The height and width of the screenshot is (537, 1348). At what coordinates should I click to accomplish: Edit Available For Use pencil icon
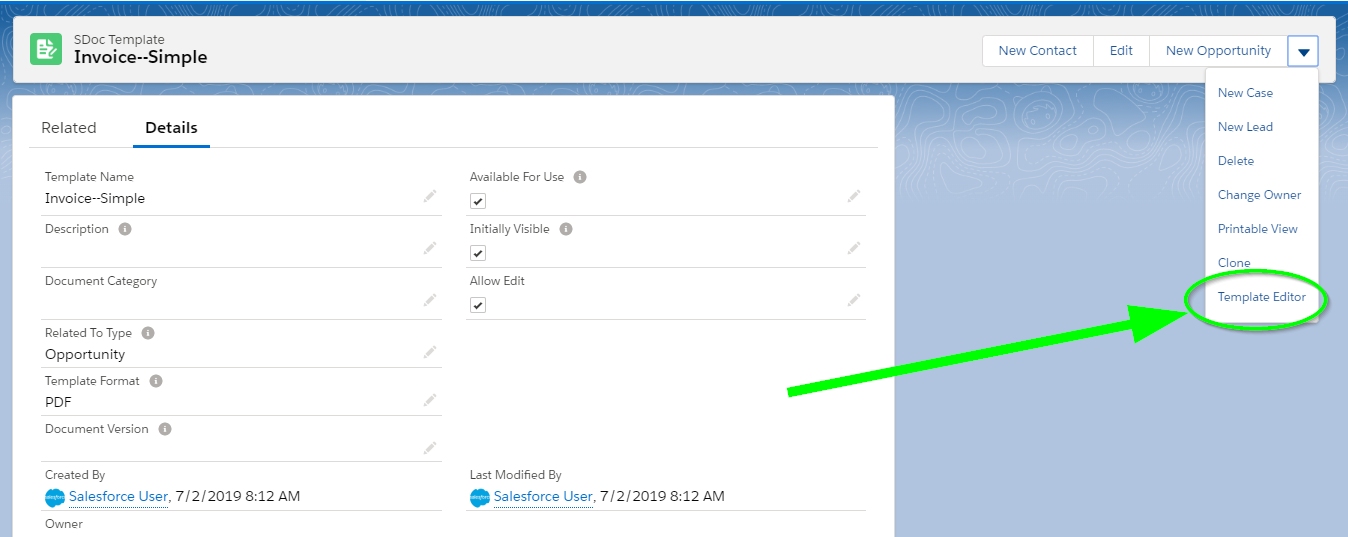854,197
